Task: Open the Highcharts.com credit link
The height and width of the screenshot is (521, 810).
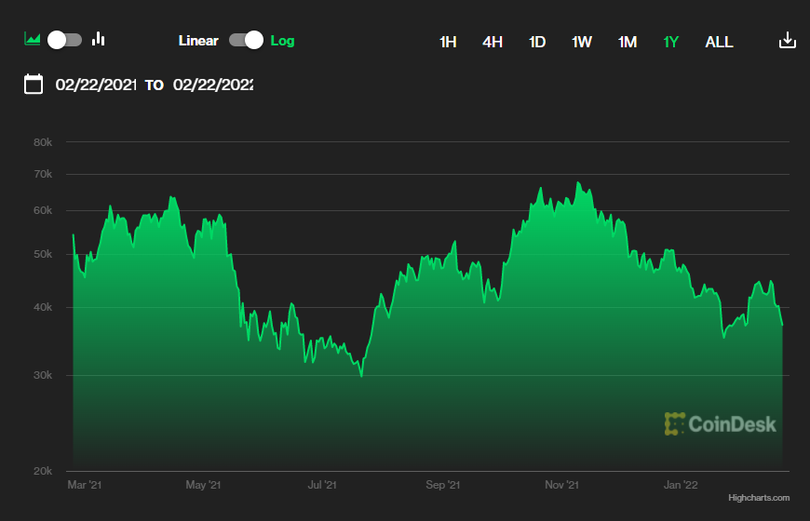Action: [x=758, y=497]
